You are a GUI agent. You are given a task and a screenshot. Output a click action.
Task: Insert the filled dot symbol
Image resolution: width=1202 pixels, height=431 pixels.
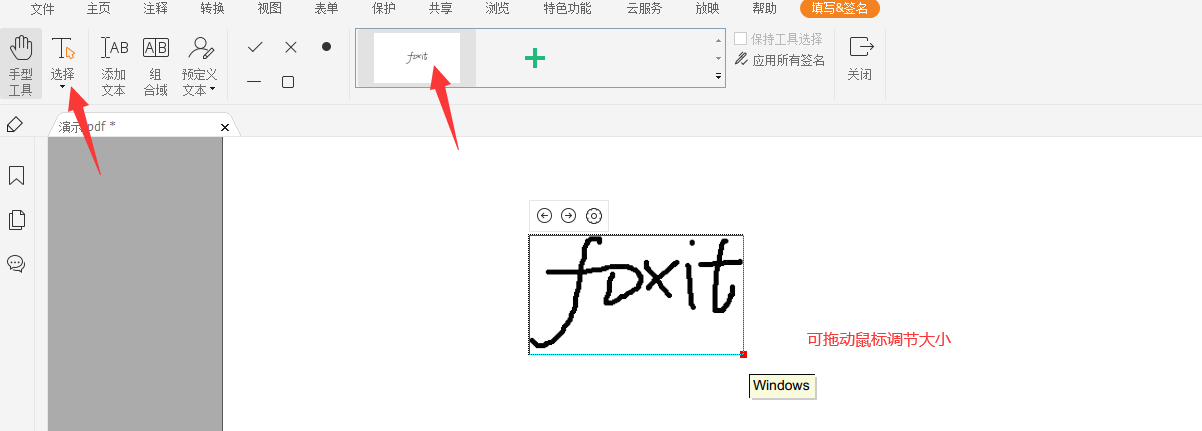pyautogui.click(x=326, y=47)
